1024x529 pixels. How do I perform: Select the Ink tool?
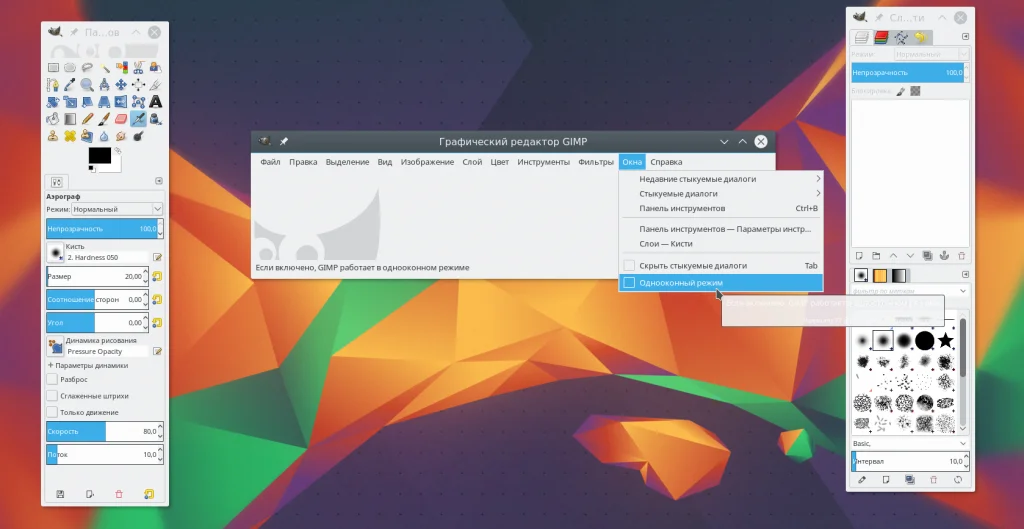click(155, 119)
